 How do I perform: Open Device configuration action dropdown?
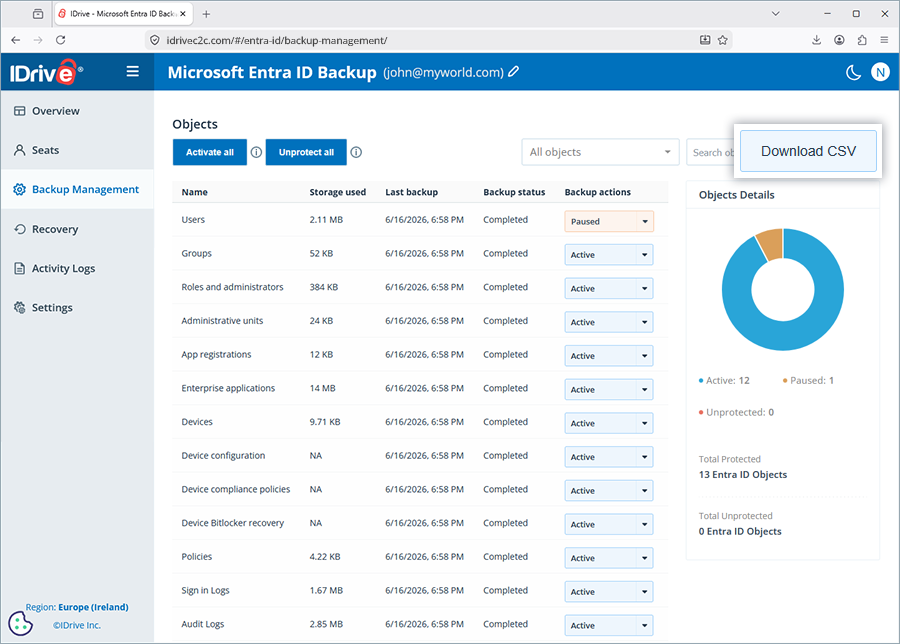point(609,457)
